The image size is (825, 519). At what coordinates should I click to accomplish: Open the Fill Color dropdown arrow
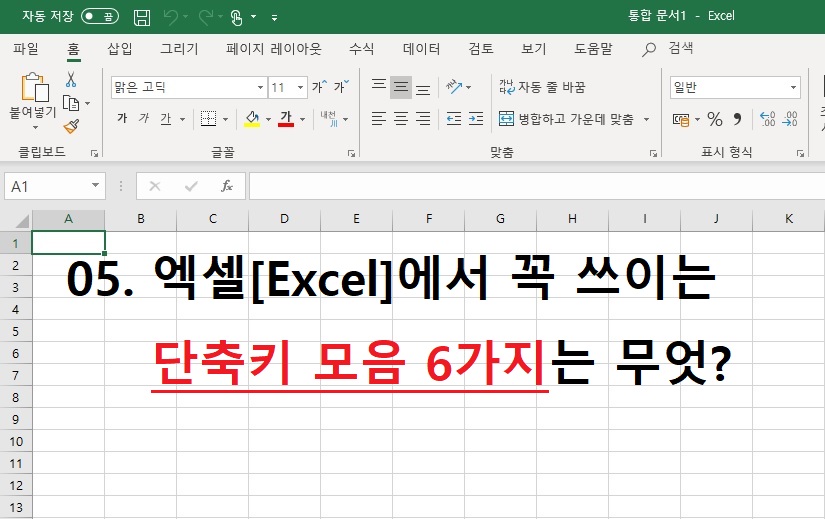point(268,119)
